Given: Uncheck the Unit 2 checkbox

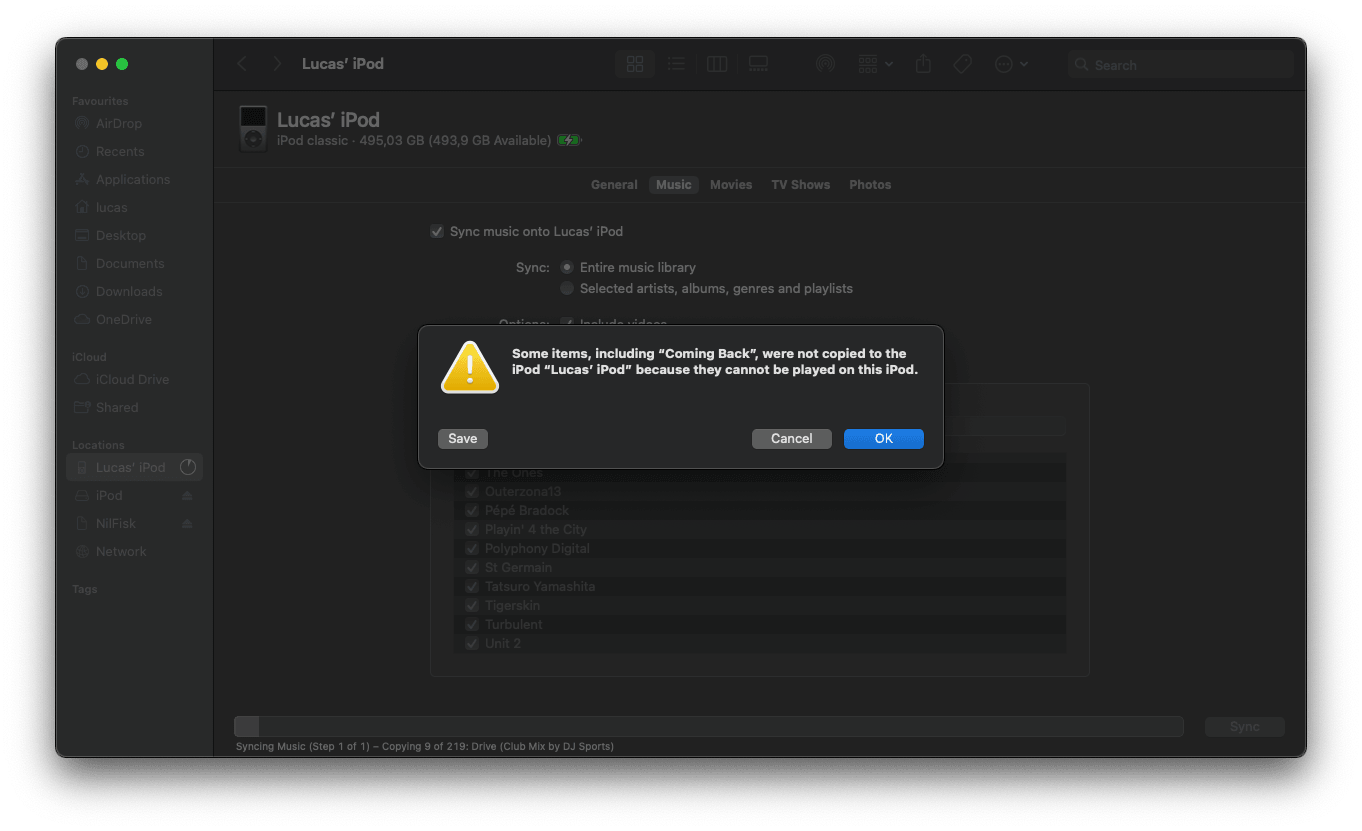Looking at the screenshot, I should pos(472,644).
